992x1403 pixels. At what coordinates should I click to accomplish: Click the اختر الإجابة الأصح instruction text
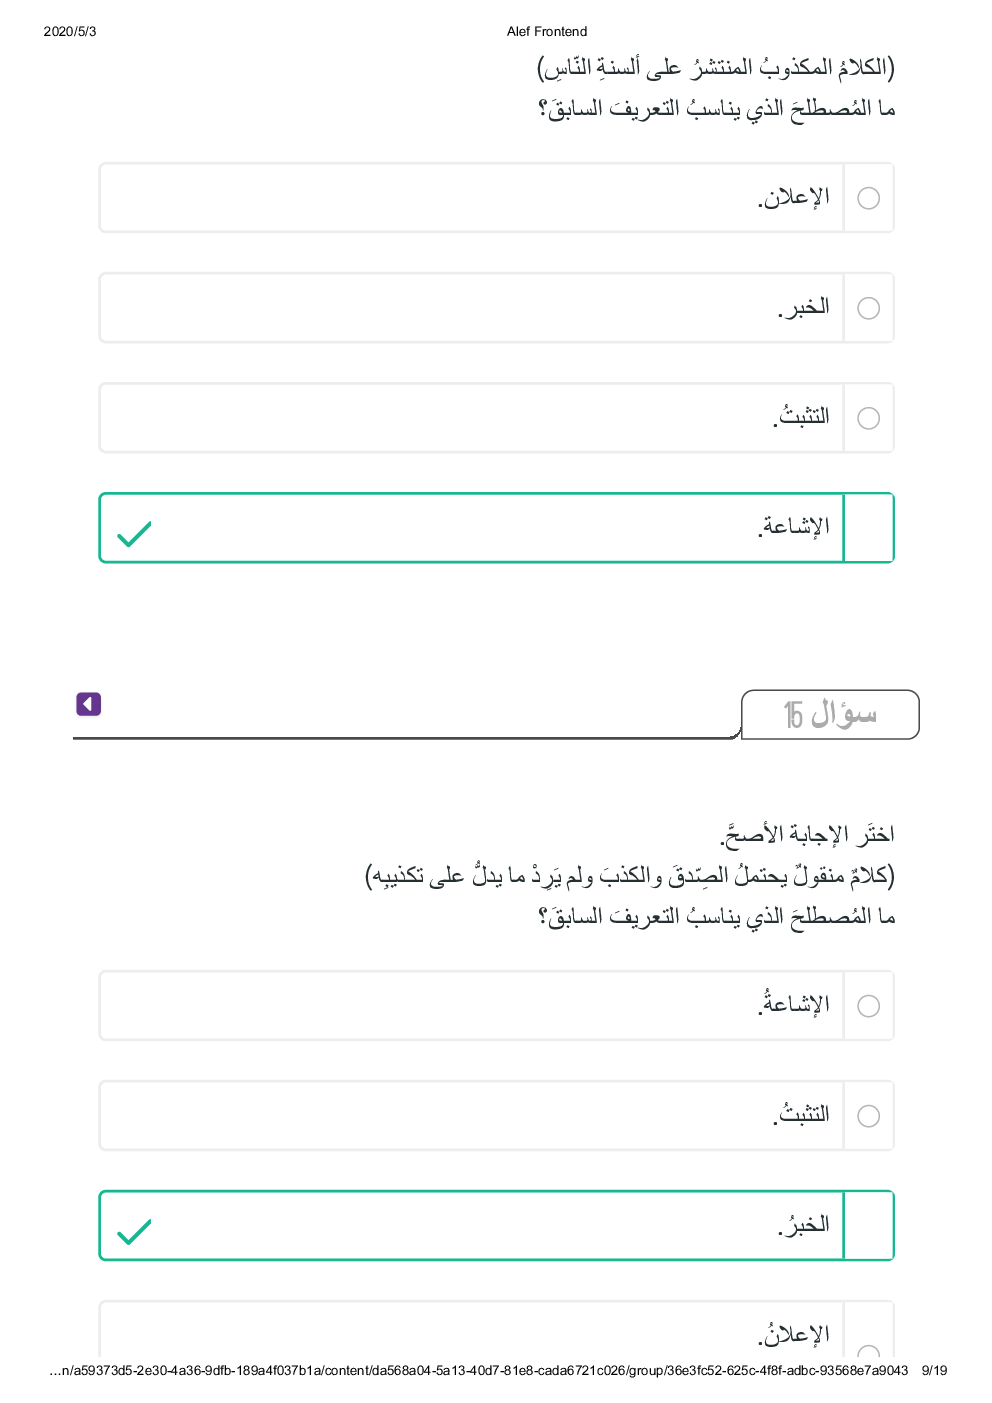click(x=807, y=834)
